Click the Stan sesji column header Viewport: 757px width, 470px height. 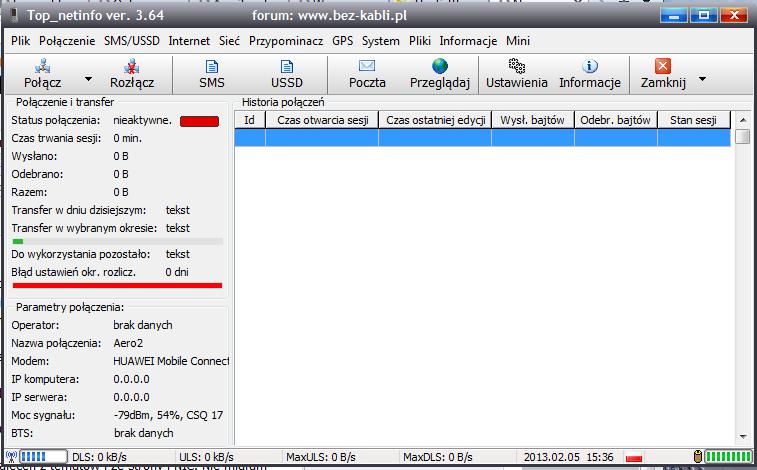pos(693,120)
